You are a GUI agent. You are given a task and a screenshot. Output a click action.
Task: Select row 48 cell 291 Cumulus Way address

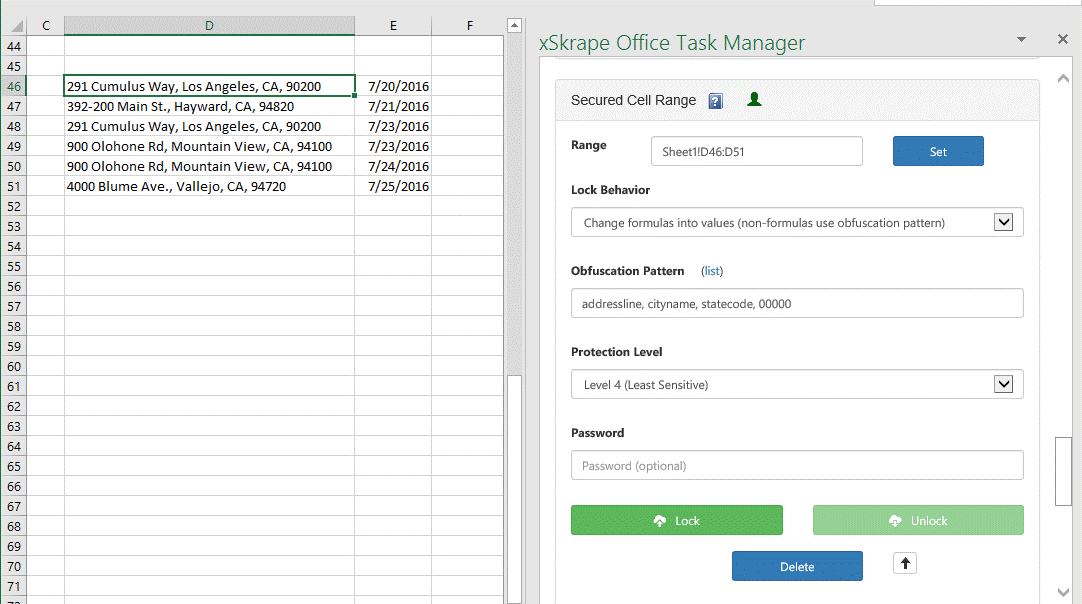(209, 126)
